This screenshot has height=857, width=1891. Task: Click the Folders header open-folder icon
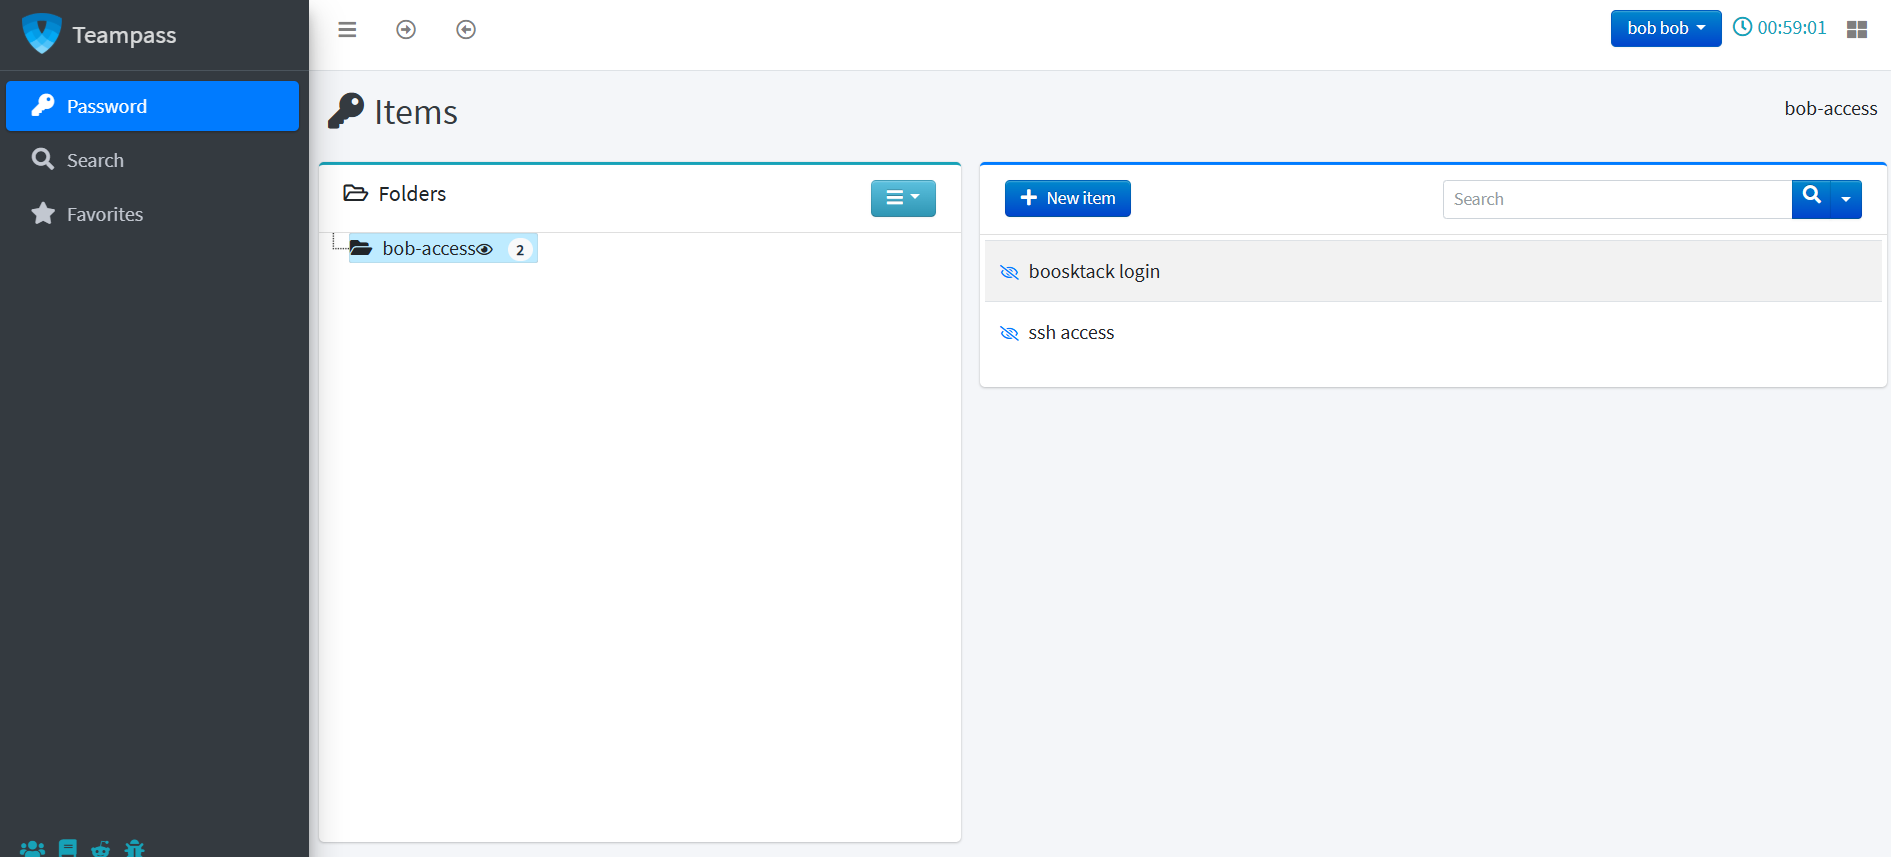pos(355,193)
